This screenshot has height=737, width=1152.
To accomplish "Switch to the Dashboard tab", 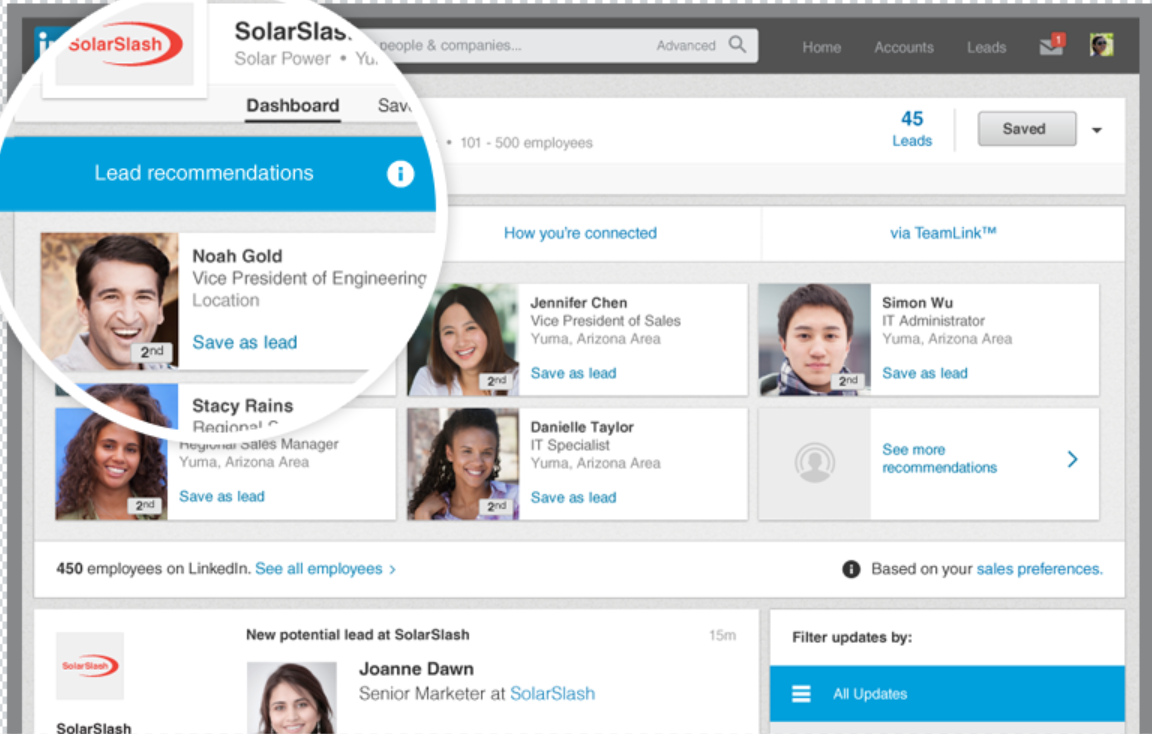I will pyautogui.click(x=292, y=106).
